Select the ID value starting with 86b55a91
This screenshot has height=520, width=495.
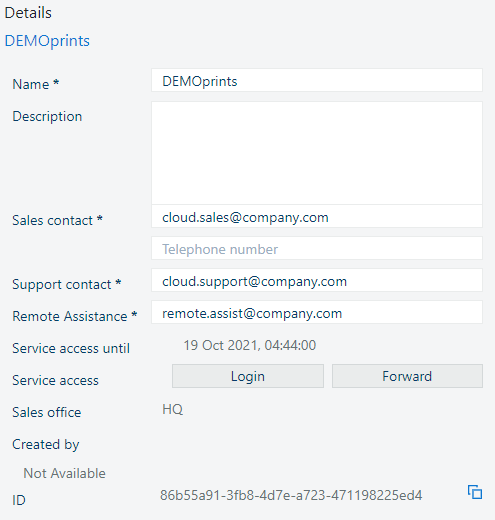pyautogui.click(x=291, y=495)
